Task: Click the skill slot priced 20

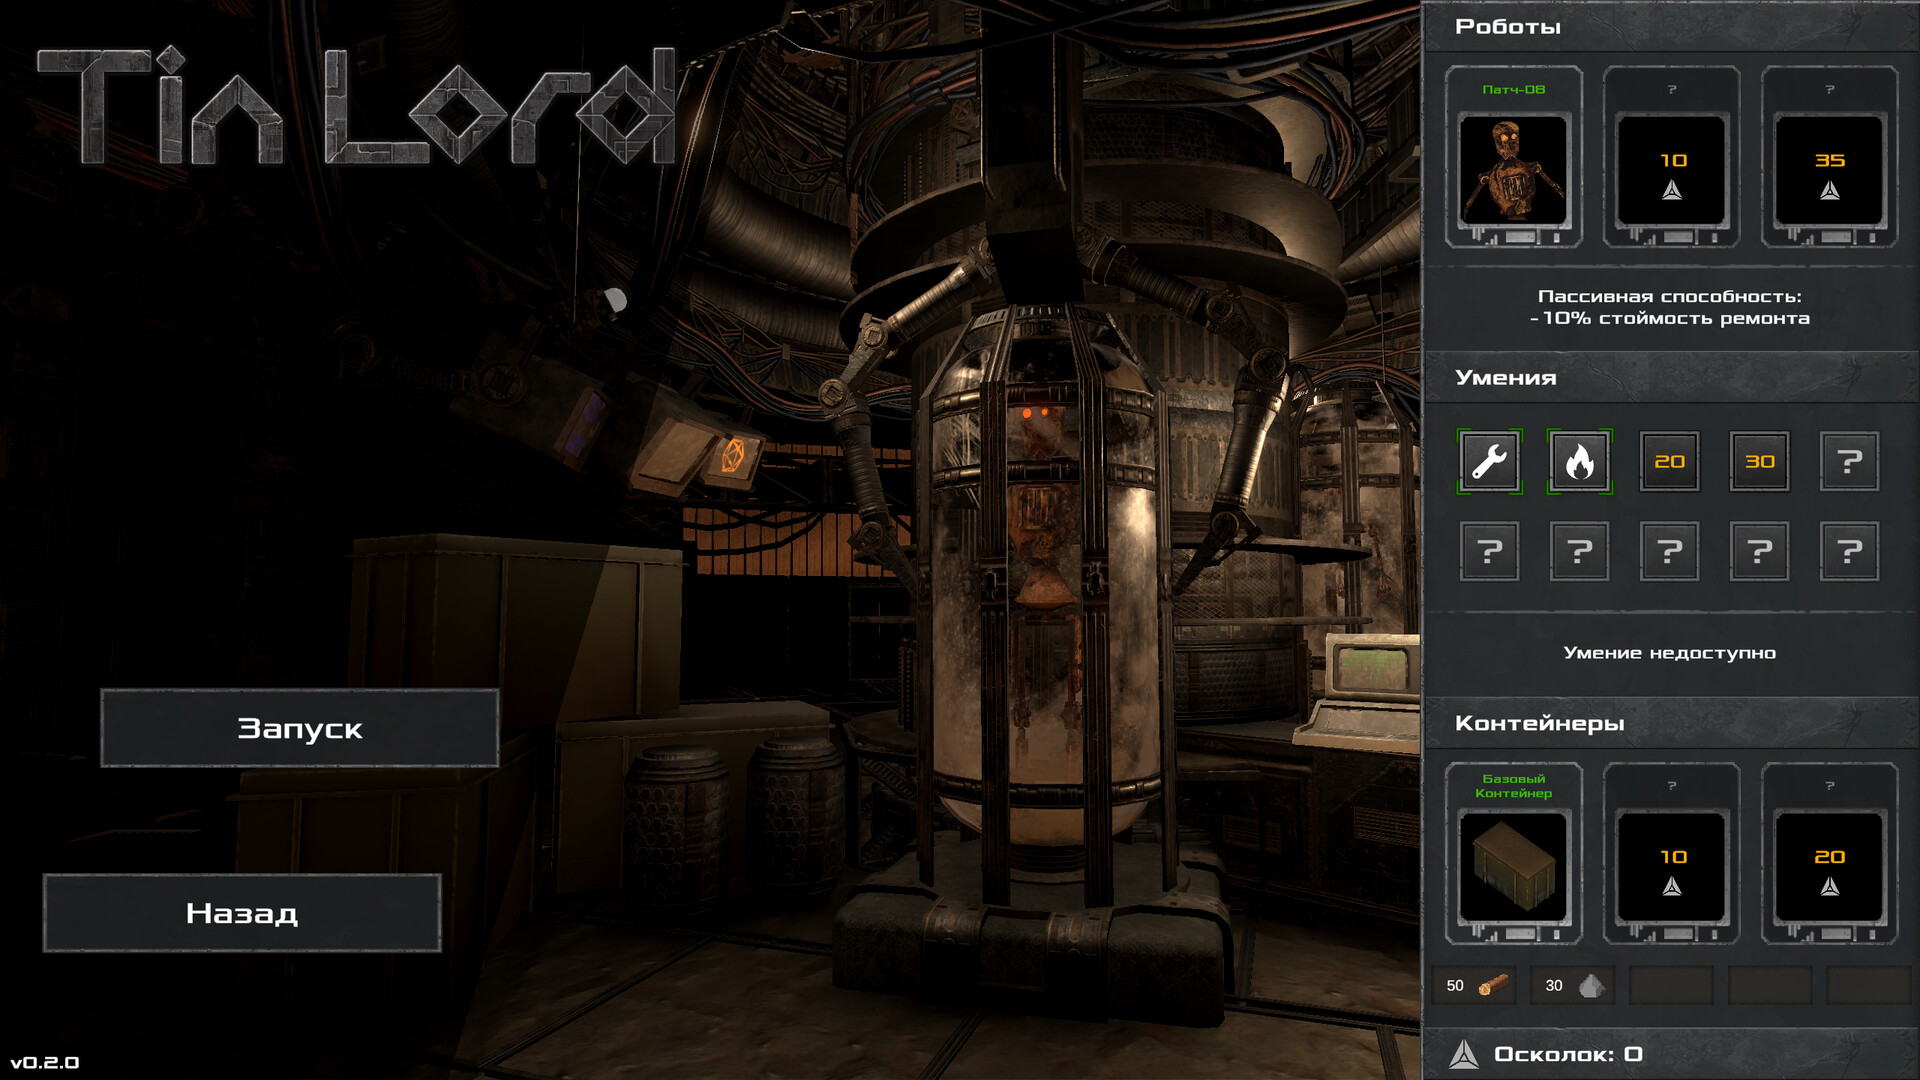Action: click(x=1669, y=461)
